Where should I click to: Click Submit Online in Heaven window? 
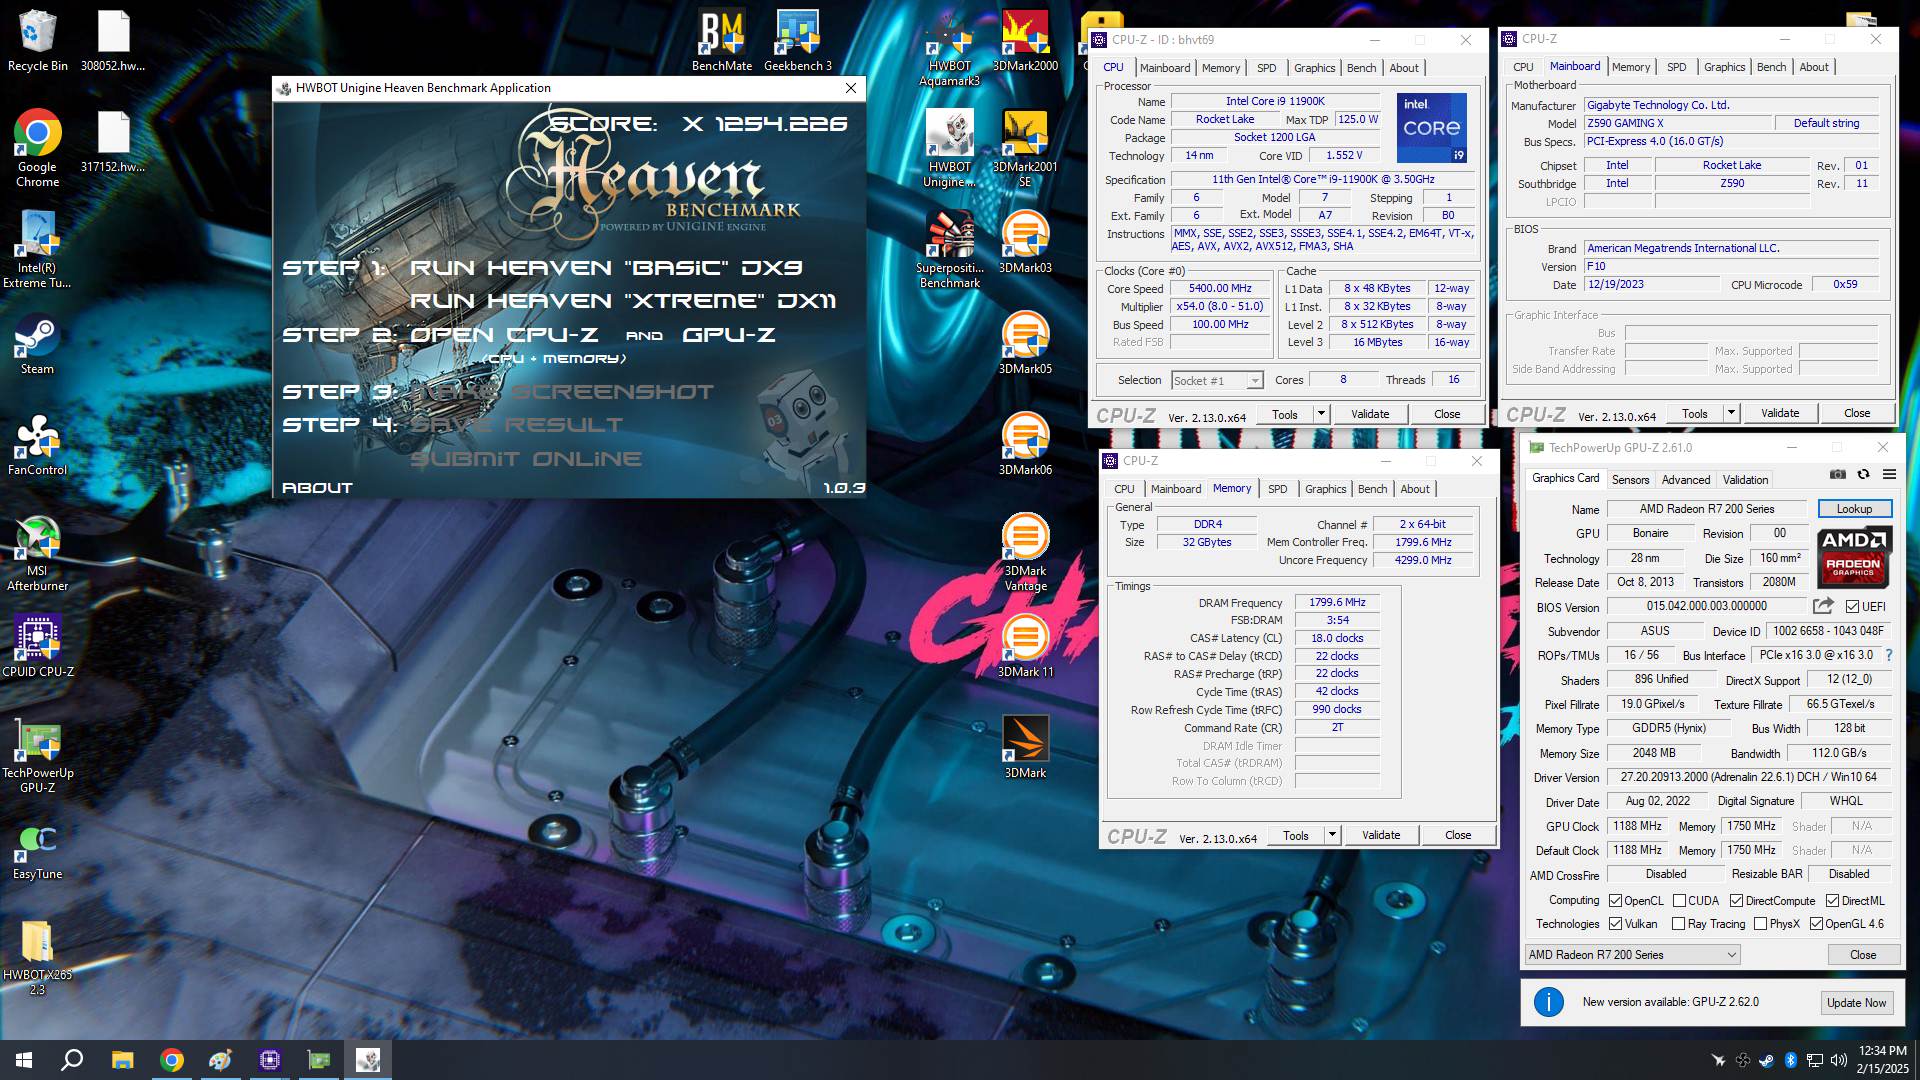coord(526,459)
